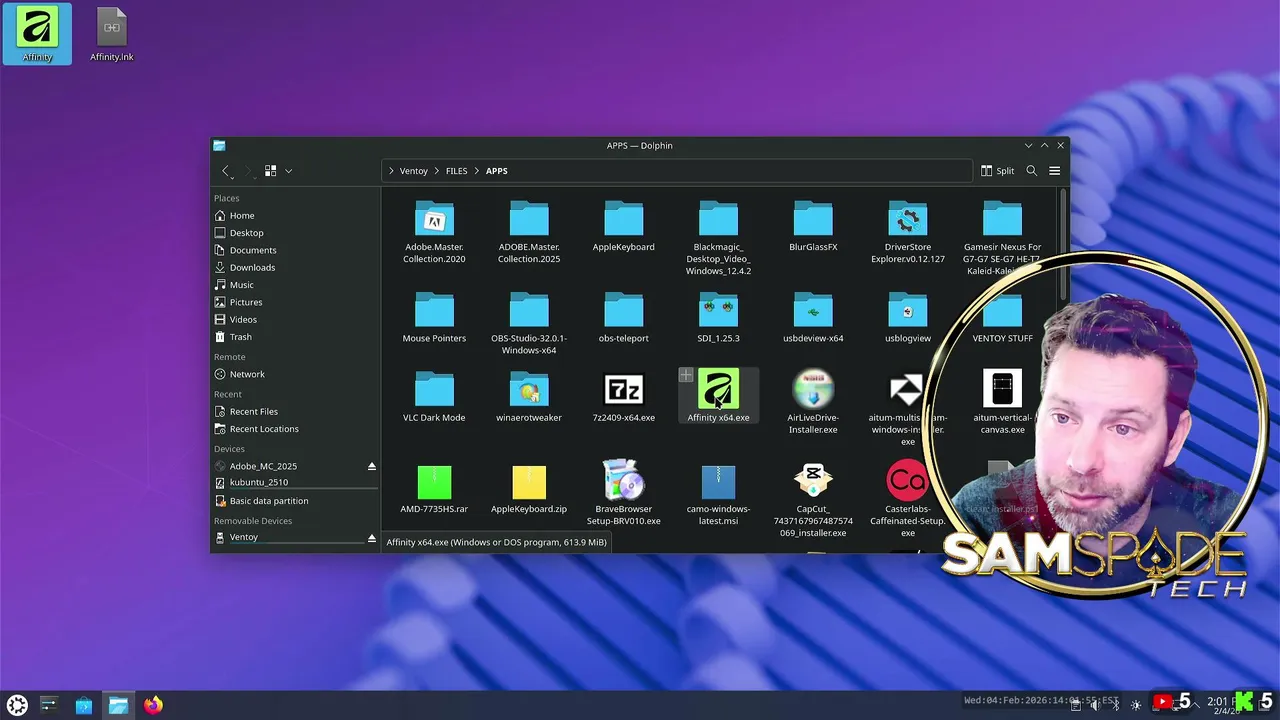Select the AMD-7735HS.rar archive
The image size is (1280, 720).
(x=434, y=488)
